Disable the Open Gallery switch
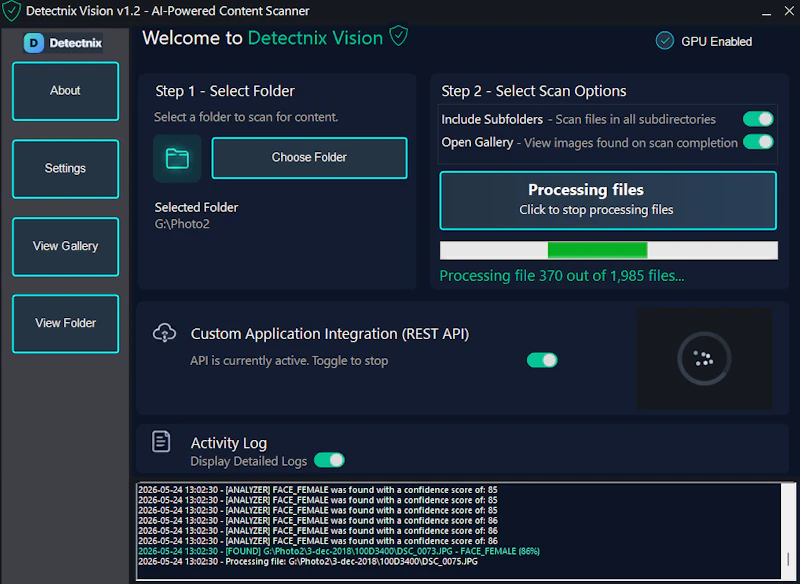 pos(758,142)
